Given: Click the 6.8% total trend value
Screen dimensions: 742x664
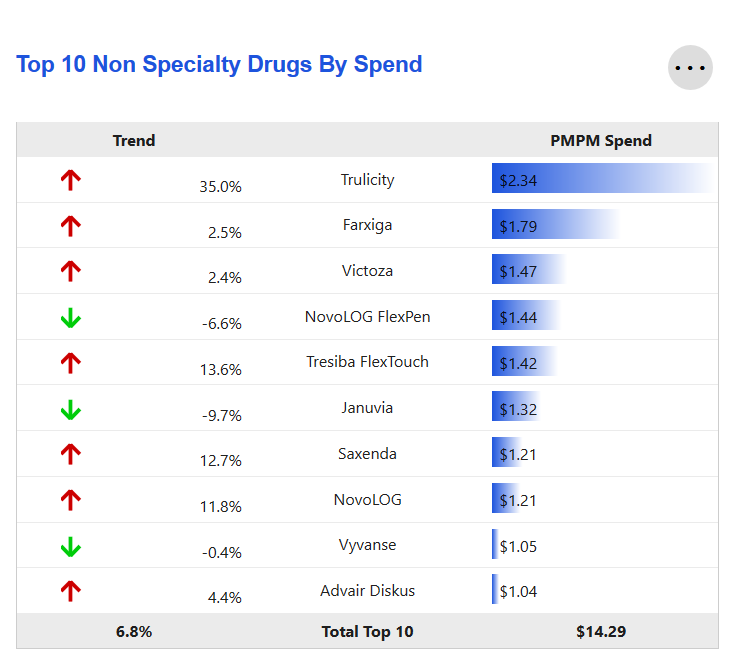Looking at the screenshot, I should (x=134, y=632).
